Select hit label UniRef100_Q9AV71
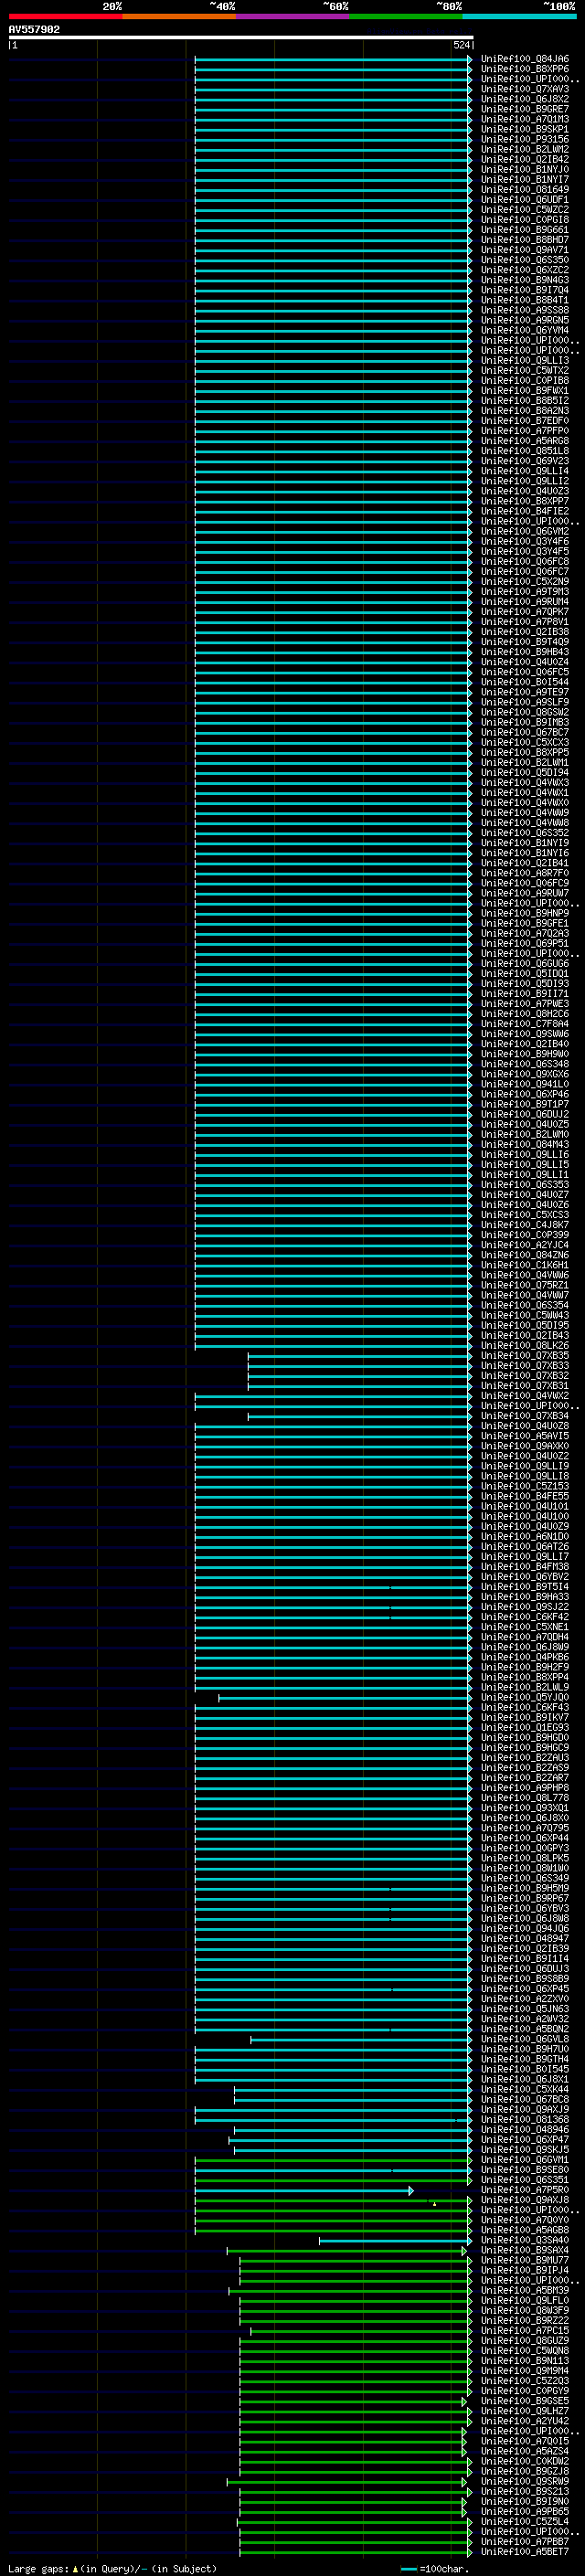Screen dimensions: 585x2576 525,249
